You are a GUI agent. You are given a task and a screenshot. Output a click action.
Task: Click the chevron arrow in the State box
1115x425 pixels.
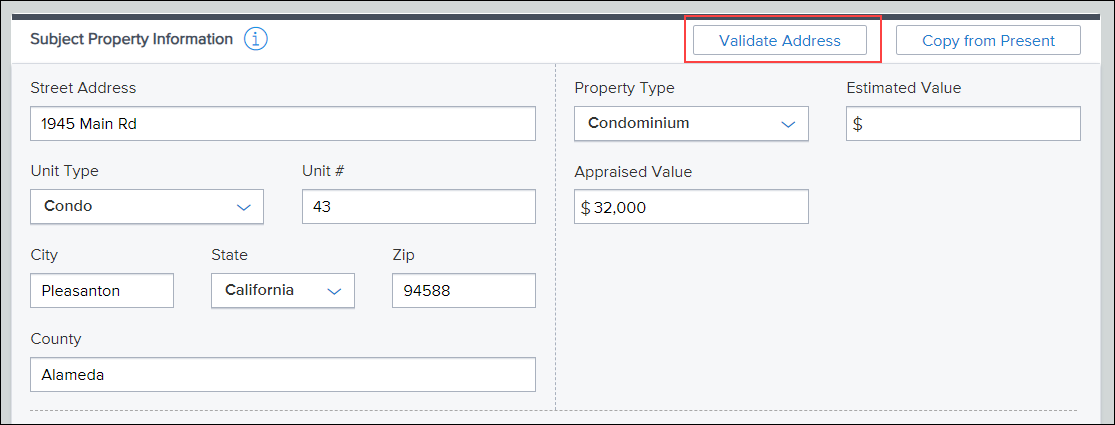tap(334, 291)
